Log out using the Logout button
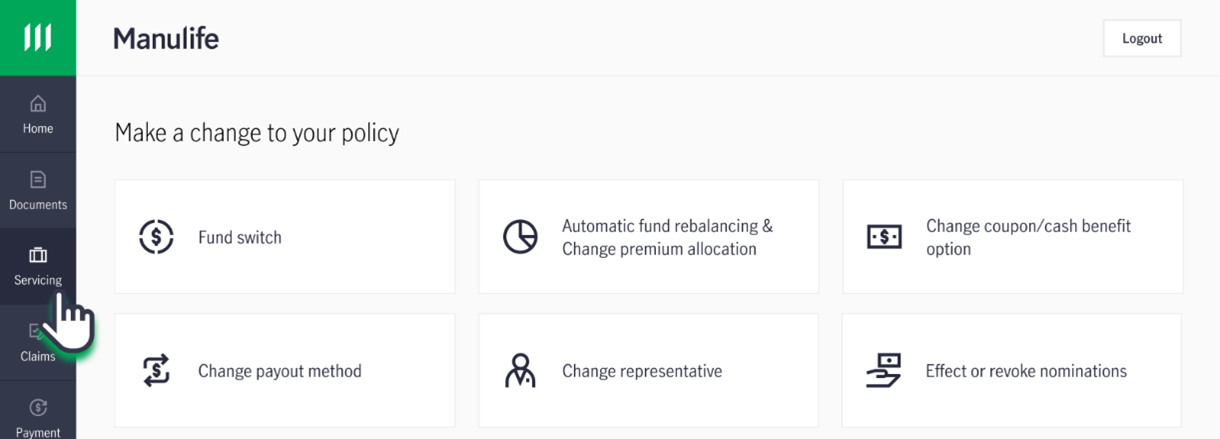This screenshot has height=439, width=1220. coord(1142,38)
